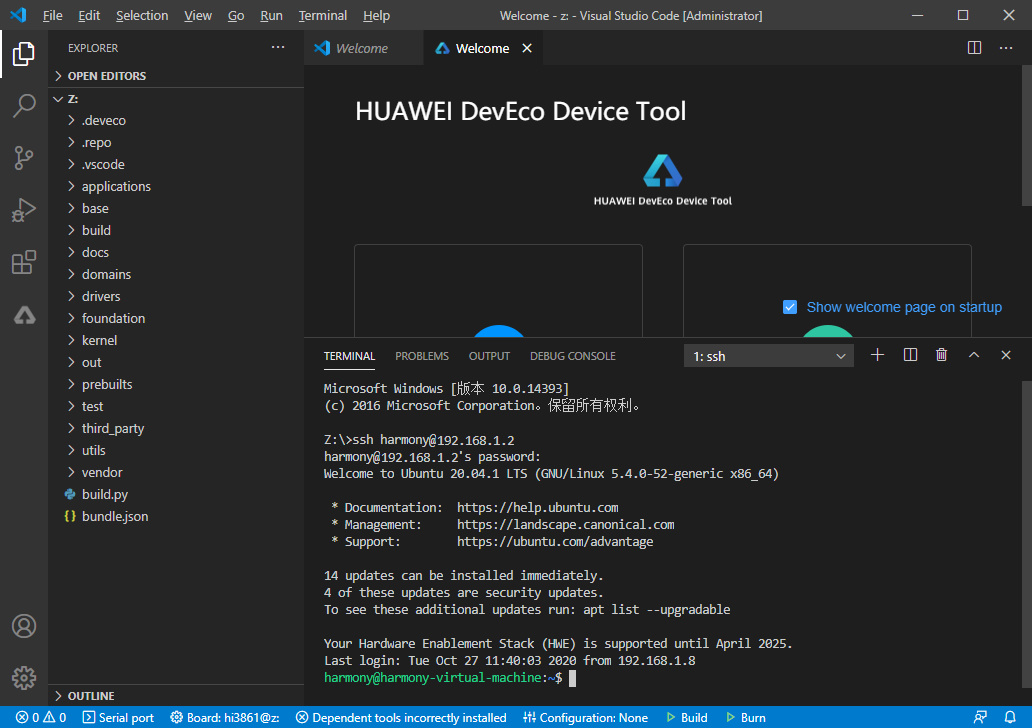Expand the applications folder
The width and height of the screenshot is (1032, 728).
click(x=116, y=186)
